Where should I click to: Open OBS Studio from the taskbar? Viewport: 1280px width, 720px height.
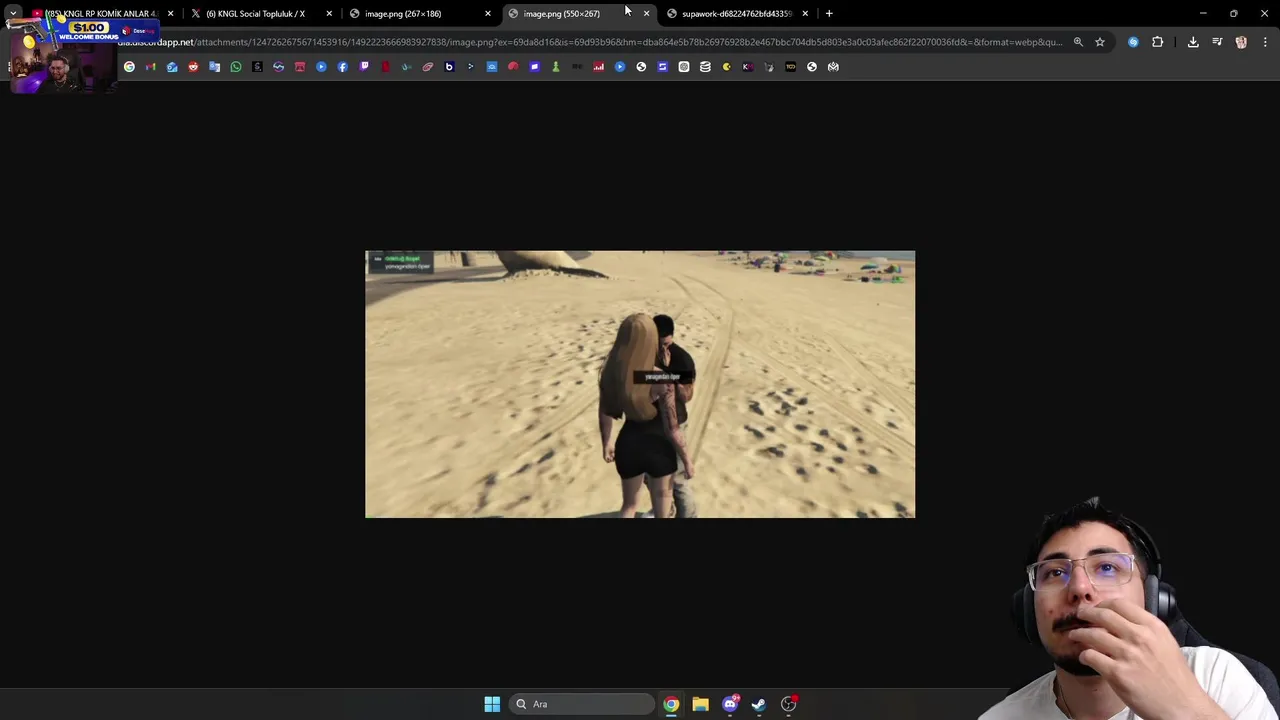click(789, 704)
